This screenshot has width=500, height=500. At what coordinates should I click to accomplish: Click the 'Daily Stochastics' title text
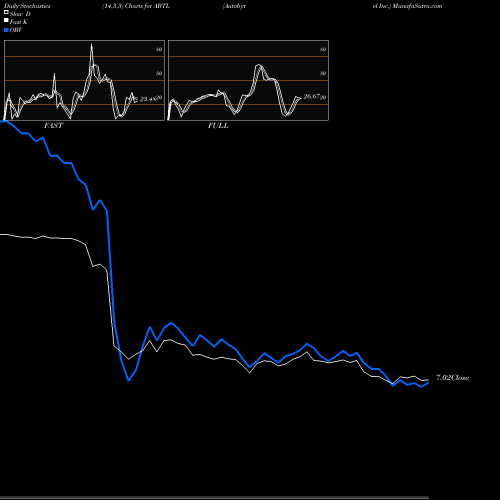(27, 6)
